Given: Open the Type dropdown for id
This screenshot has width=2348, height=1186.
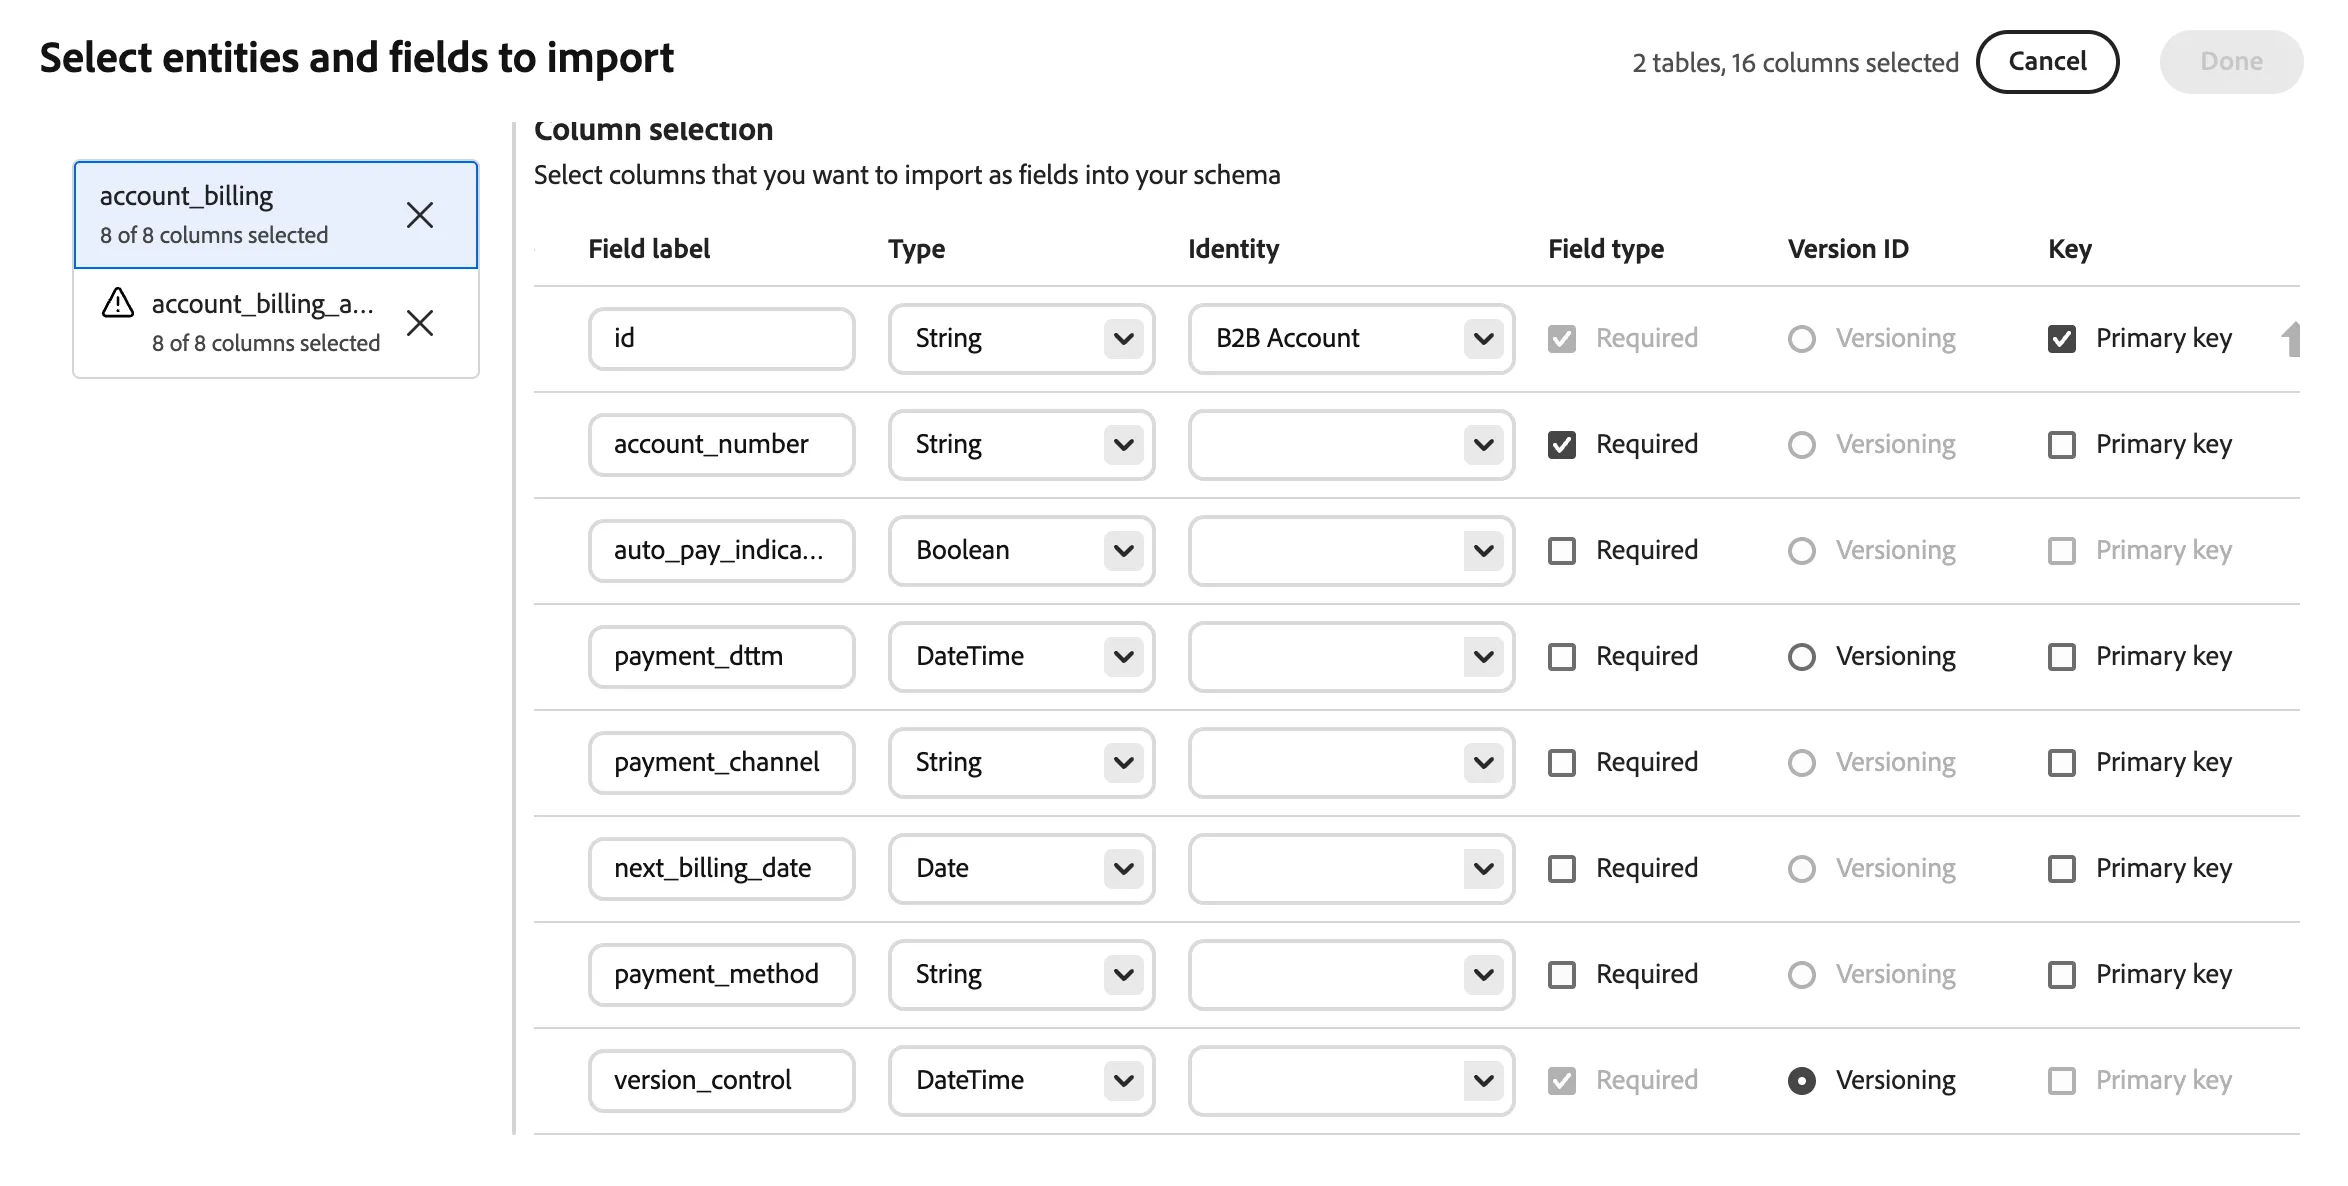Looking at the screenshot, I should point(1021,339).
